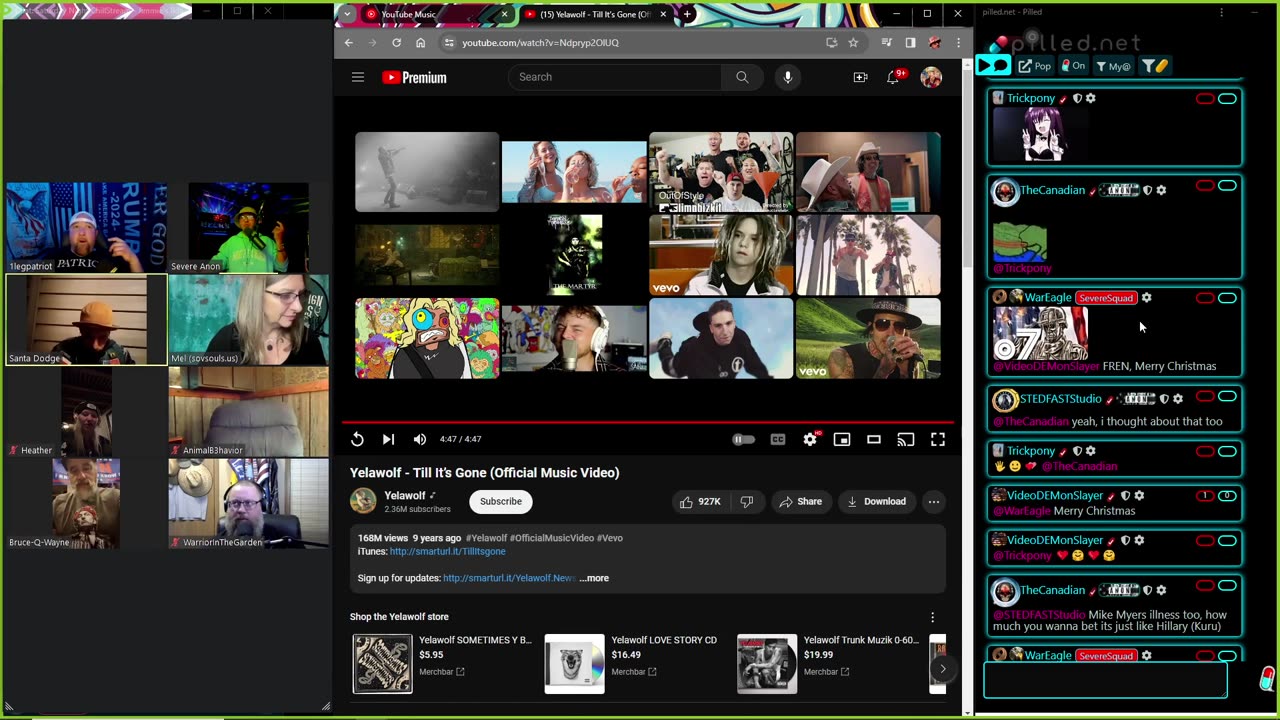This screenshot has width=1280, height=720.
Task: Open the Chrome three-dot menu
Action: pyautogui.click(x=958, y=43)
